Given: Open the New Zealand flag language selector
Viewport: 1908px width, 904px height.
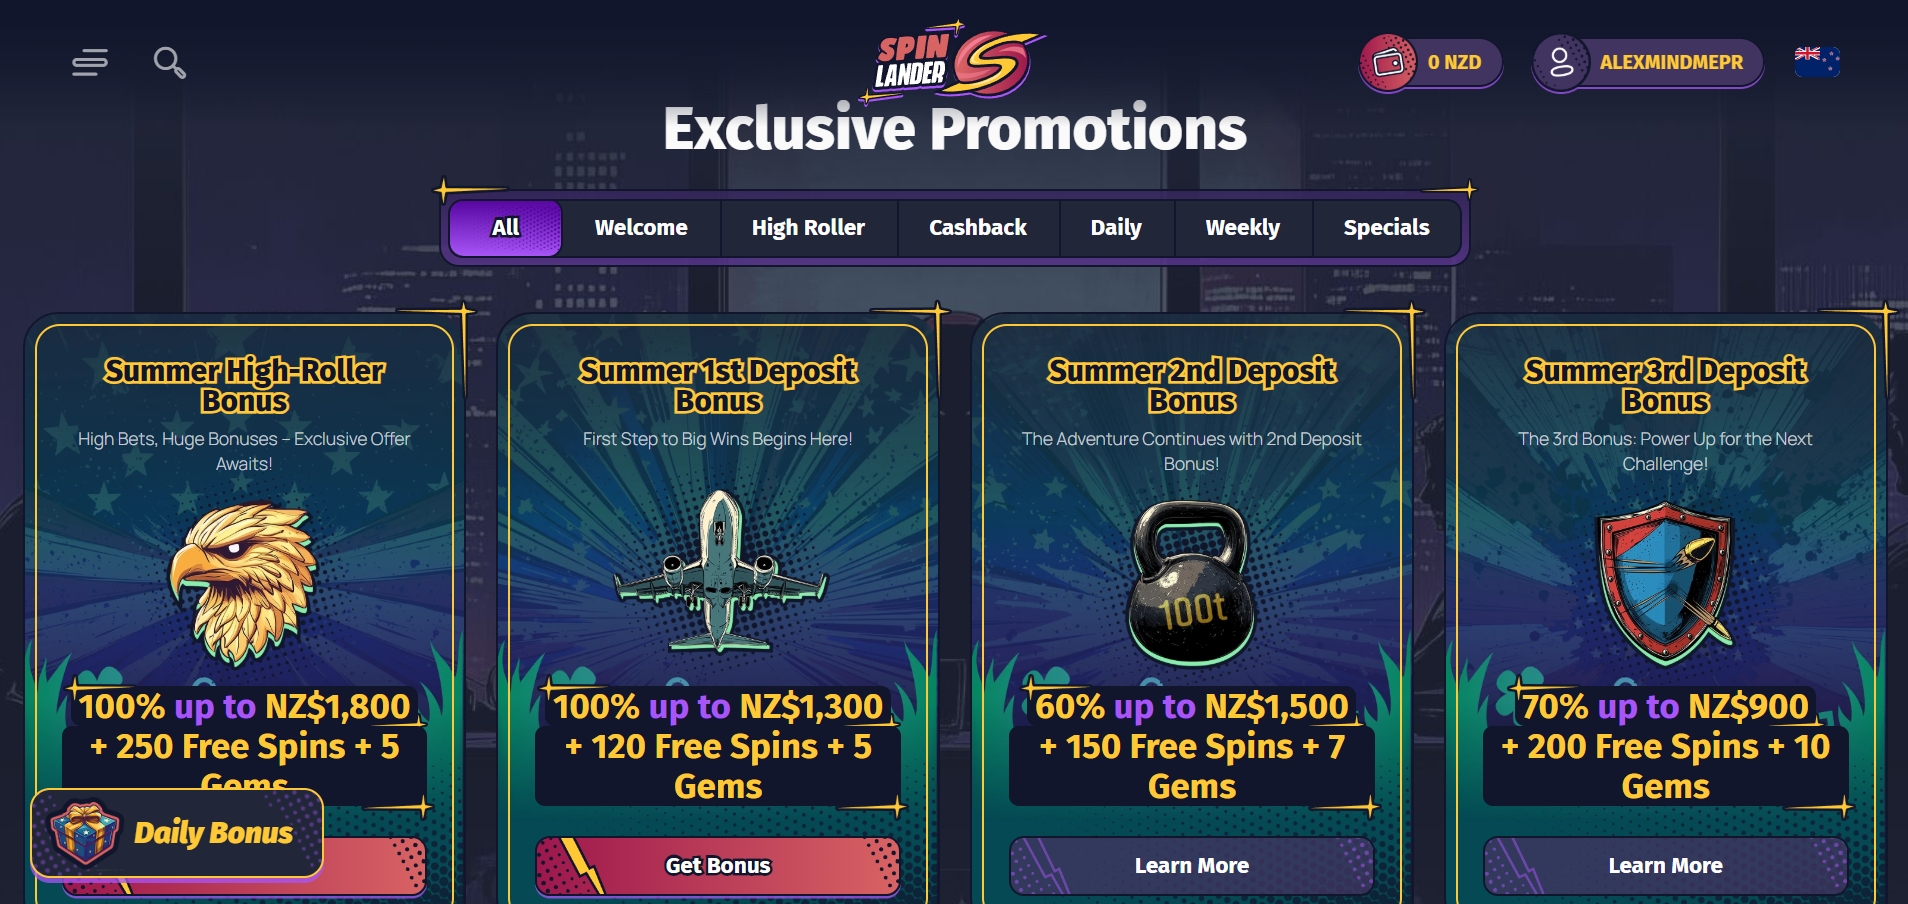Looking at the screenshot, I should click(1816, 61).
